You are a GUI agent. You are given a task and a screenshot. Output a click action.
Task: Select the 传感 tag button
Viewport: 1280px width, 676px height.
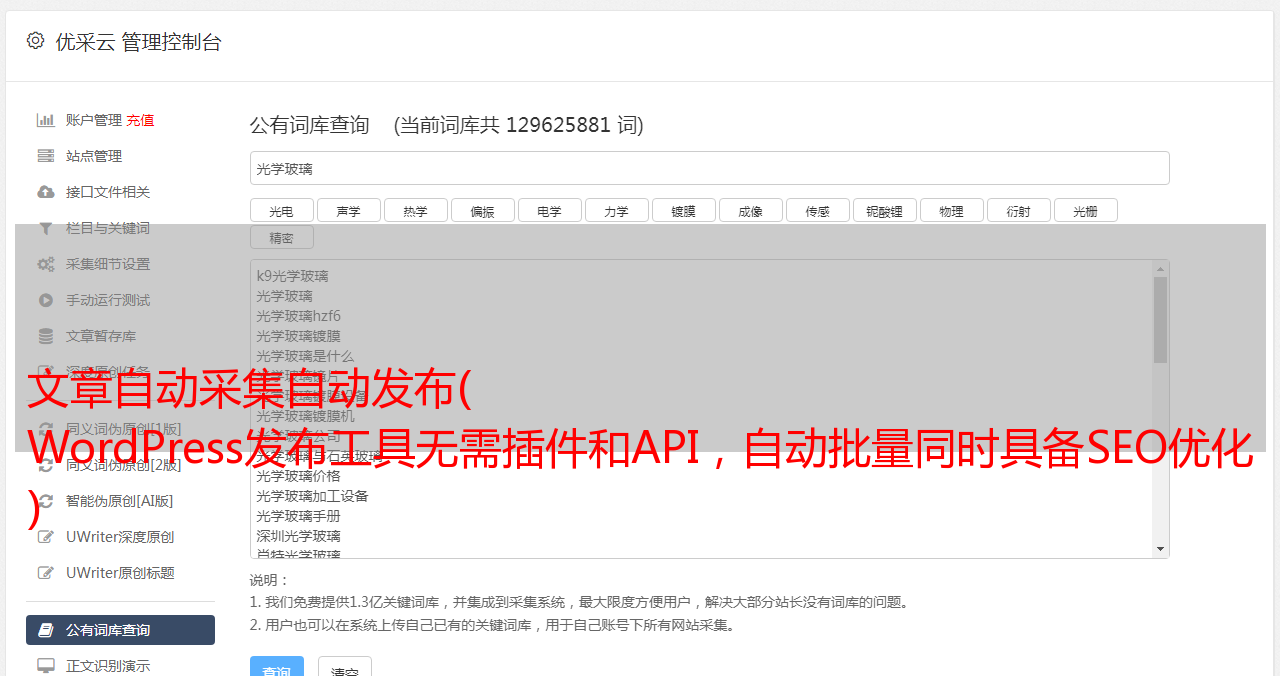(x=817, y=210)
